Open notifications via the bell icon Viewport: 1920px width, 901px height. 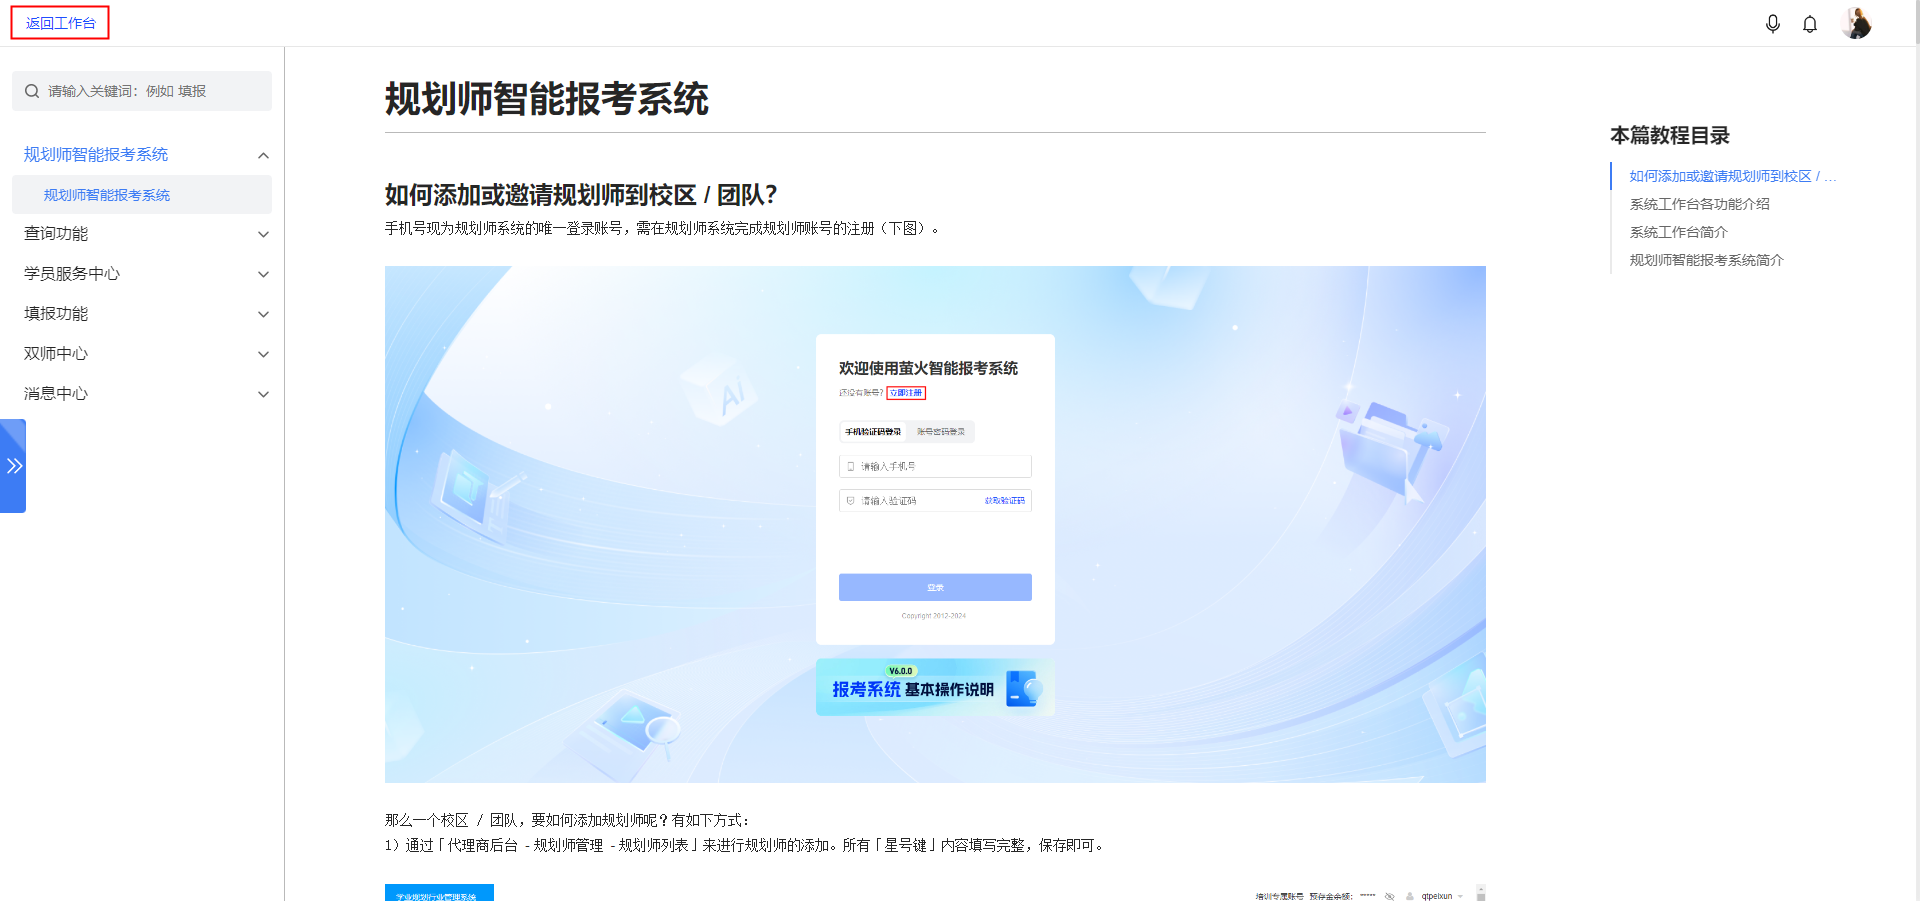1810,23
